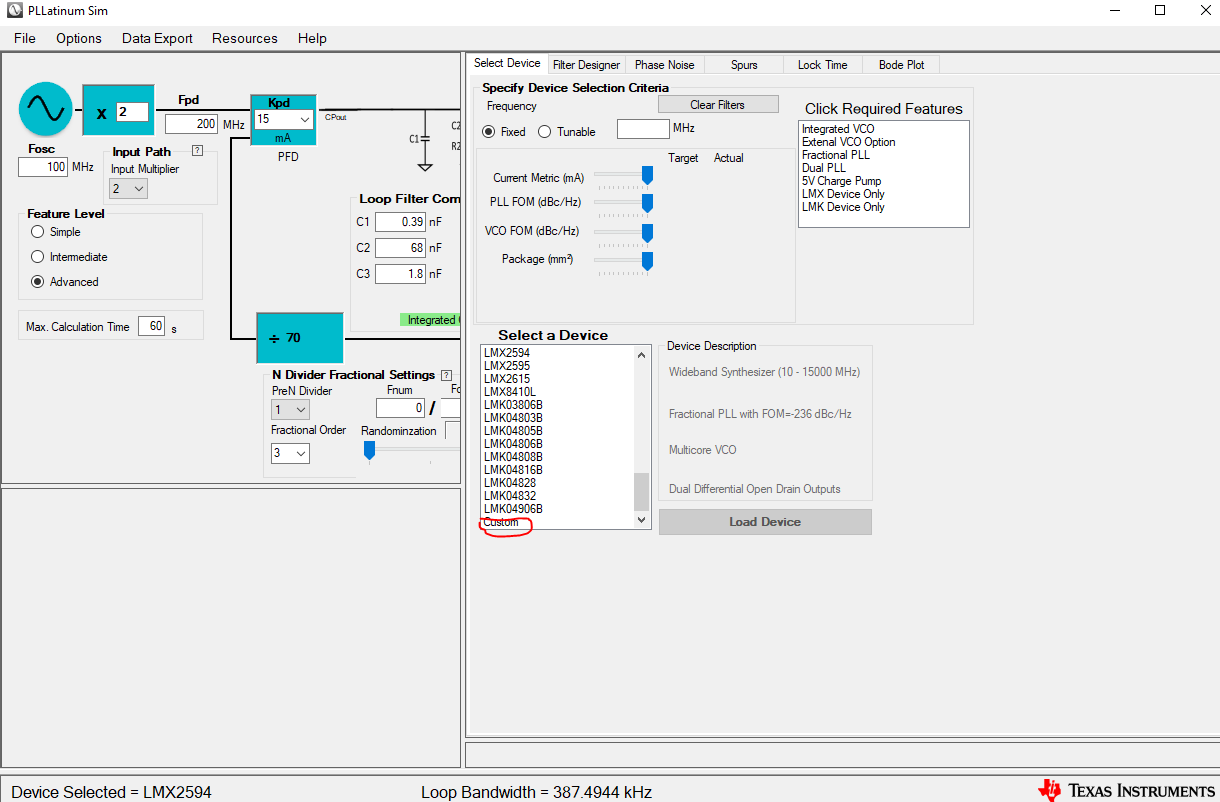Click the Fnum input field
The image size is (1220, 802).
(401, 408)
